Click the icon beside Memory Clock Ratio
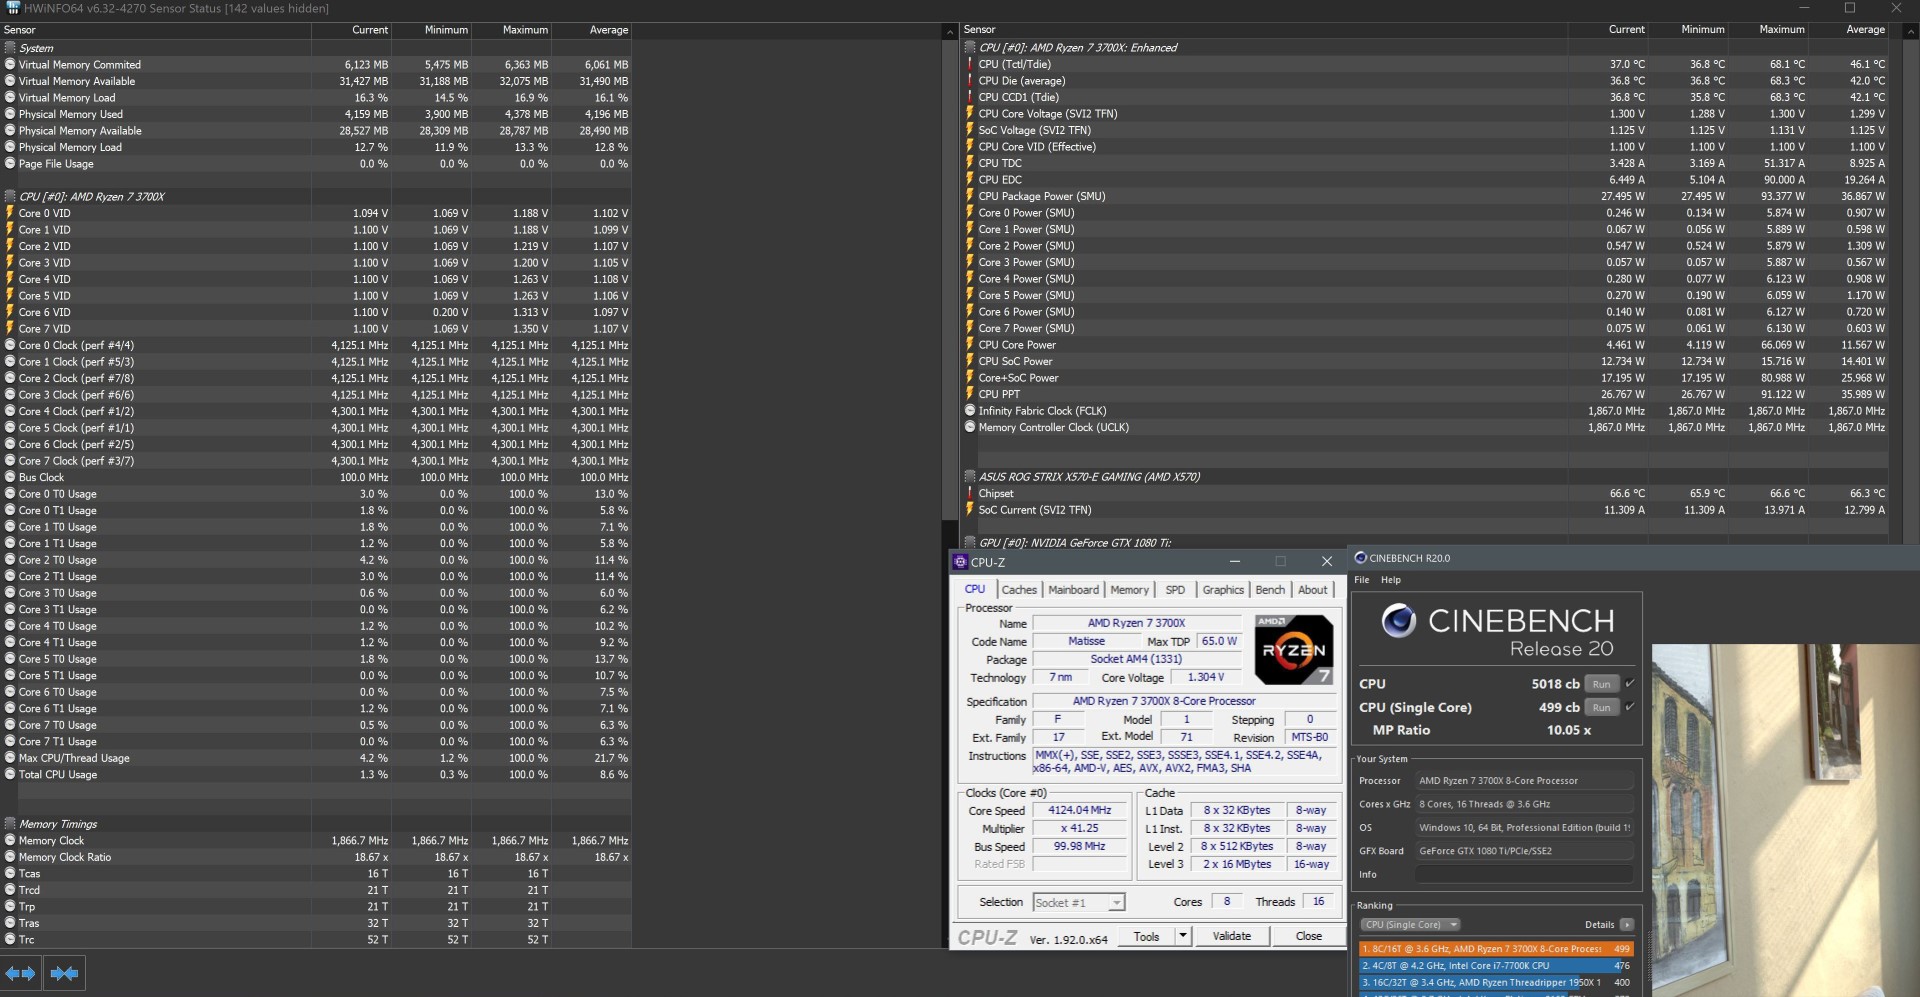The height and width of the screenshot is (997, 1920). click(10, 857)
